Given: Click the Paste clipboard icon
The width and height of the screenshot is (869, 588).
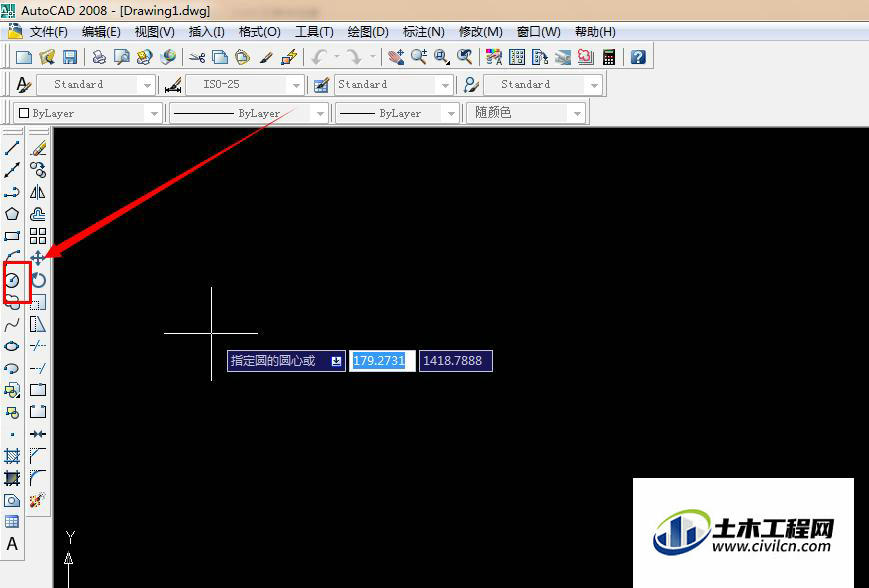Looking at the screenshot, I should (242, 57).
